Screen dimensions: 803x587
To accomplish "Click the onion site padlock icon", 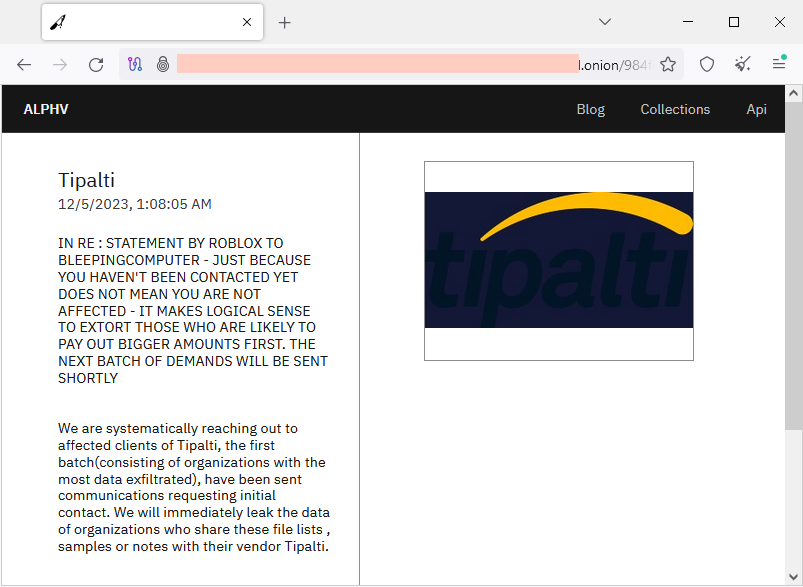I will tap(163, 65).
